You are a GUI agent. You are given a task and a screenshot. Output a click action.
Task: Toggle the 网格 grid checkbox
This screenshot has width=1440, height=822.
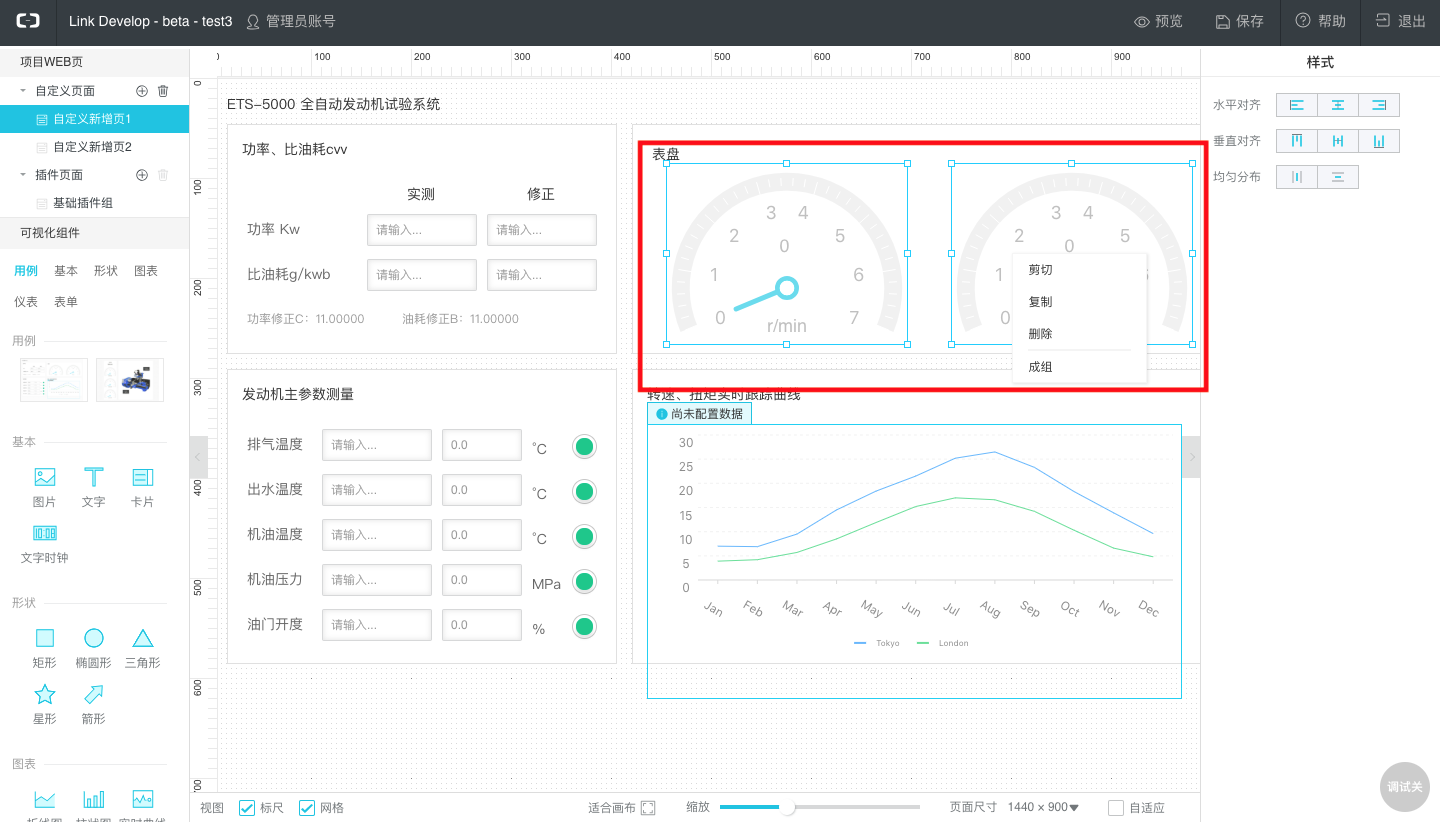307,808
